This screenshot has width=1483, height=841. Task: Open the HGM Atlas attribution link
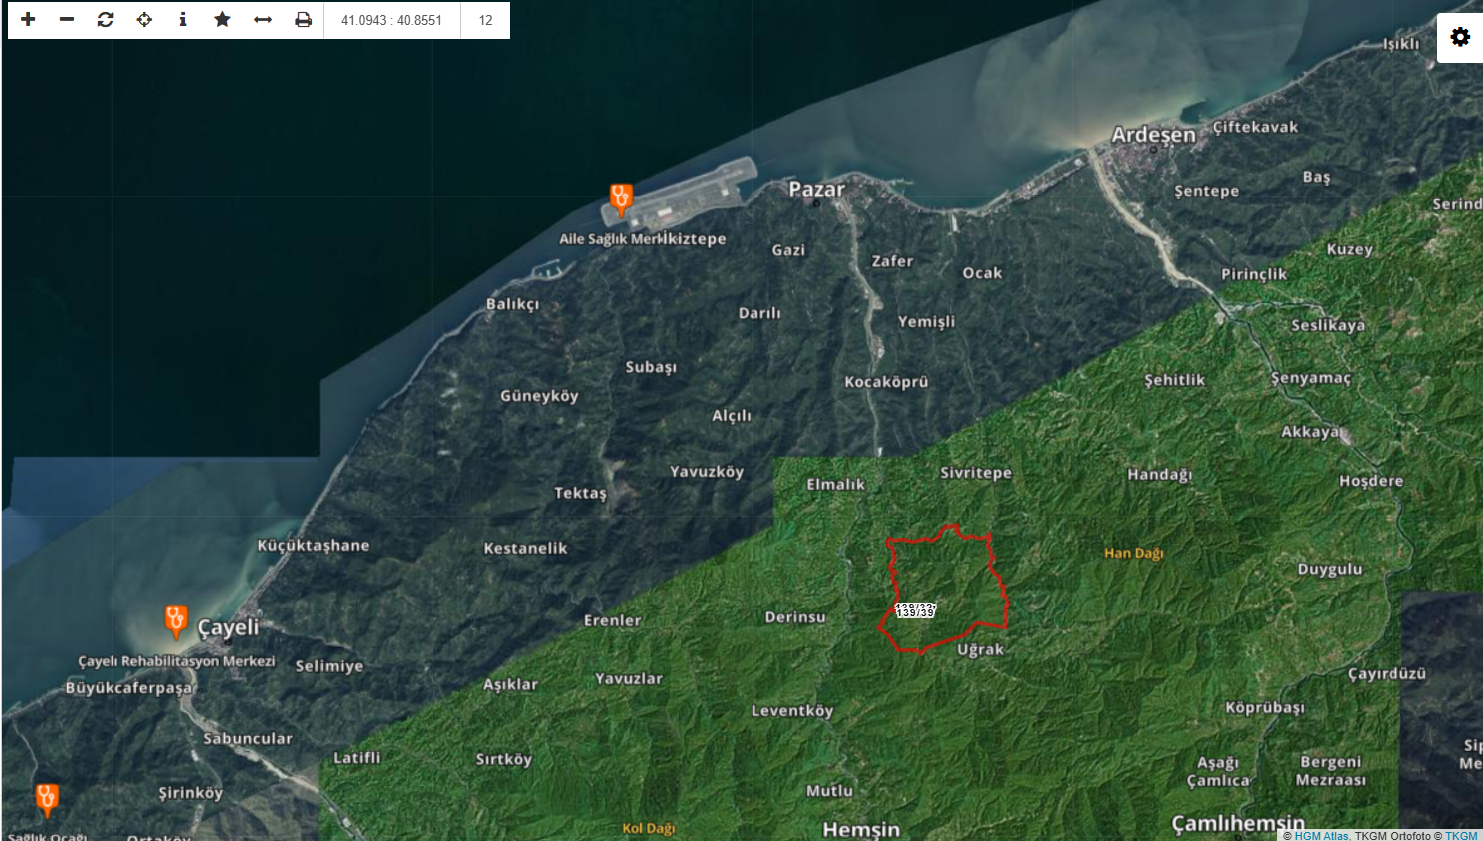1320,835
